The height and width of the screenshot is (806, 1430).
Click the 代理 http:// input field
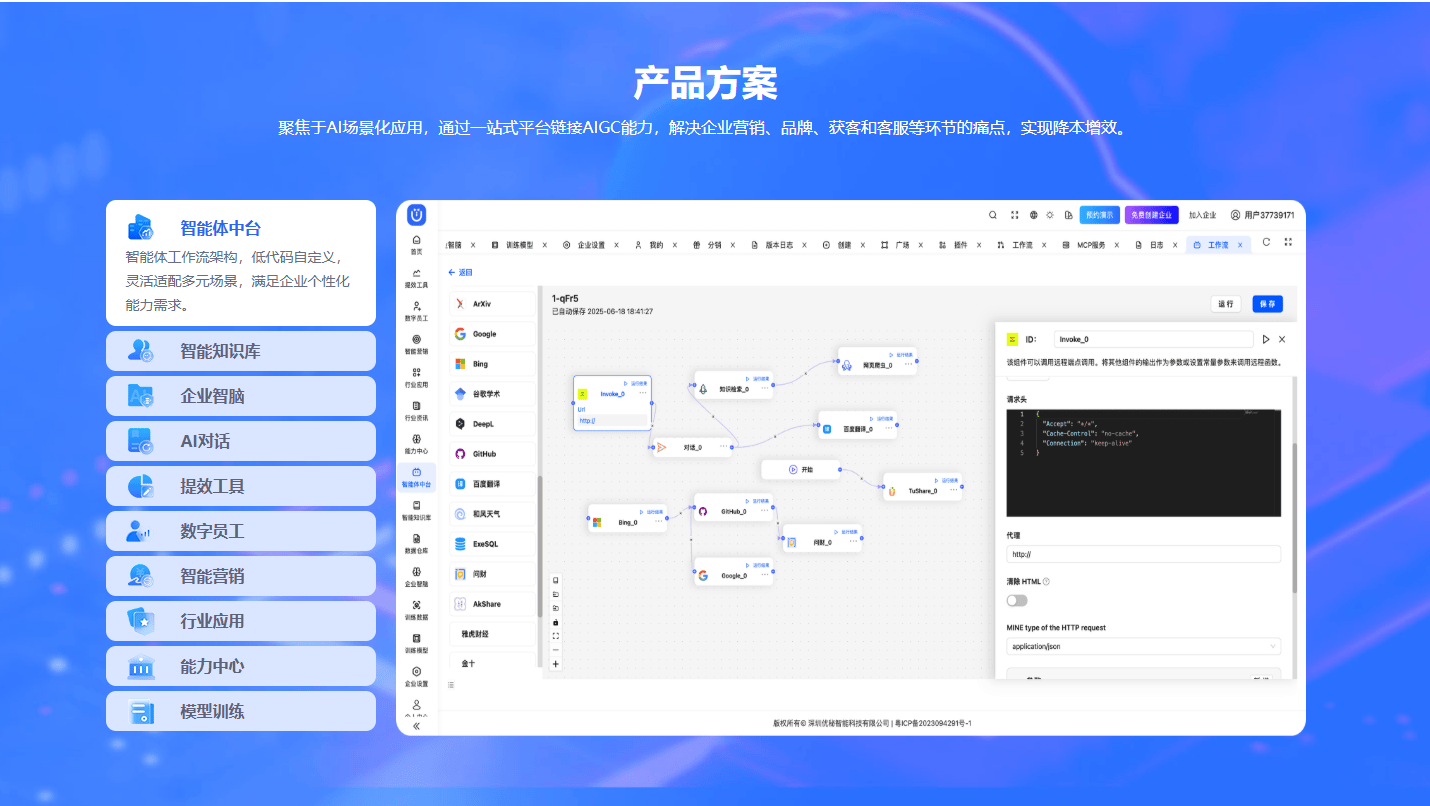coord(1143,554)
